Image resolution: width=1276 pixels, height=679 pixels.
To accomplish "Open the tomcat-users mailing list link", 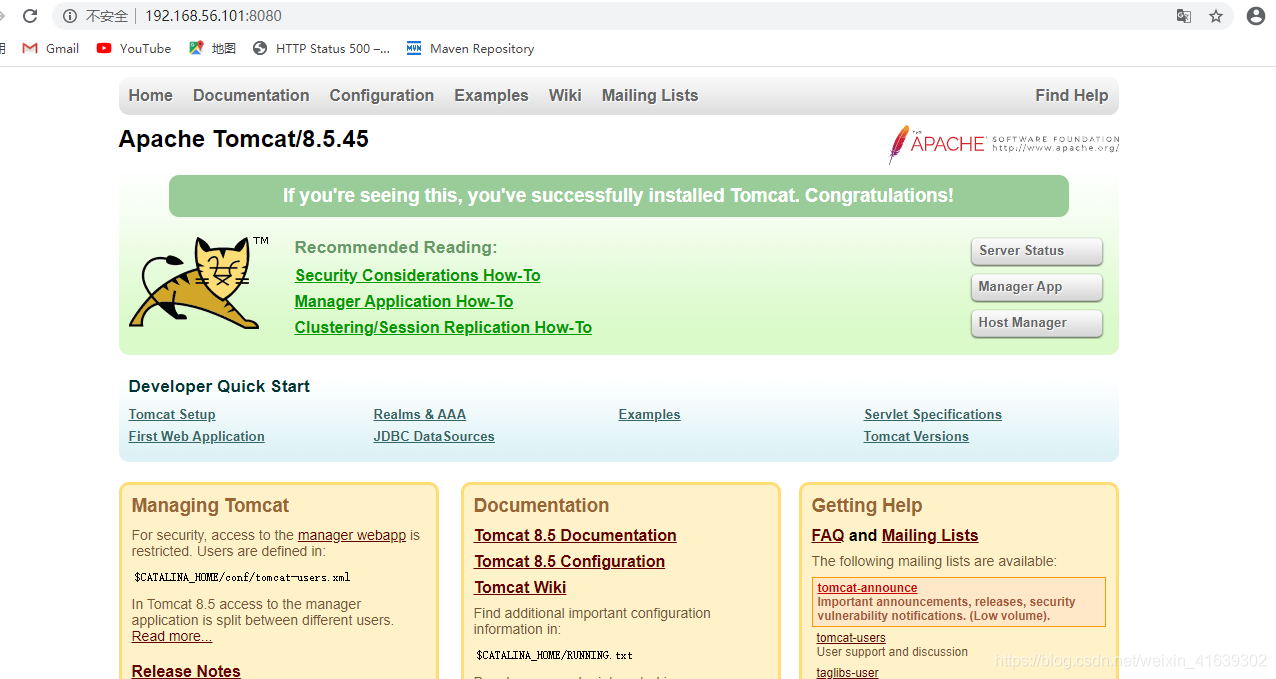I will (x=851, y=638).
